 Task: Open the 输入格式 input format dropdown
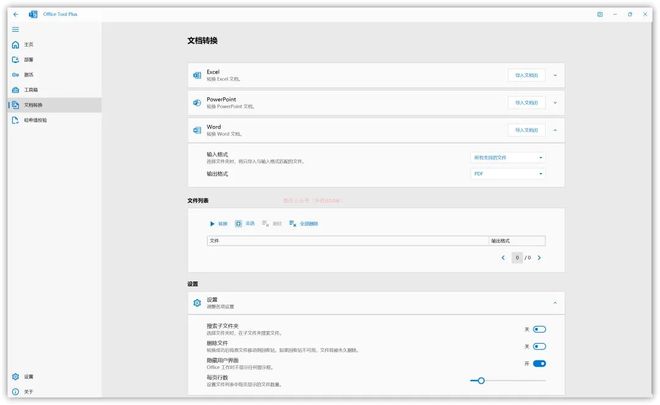tap(508, 157)
